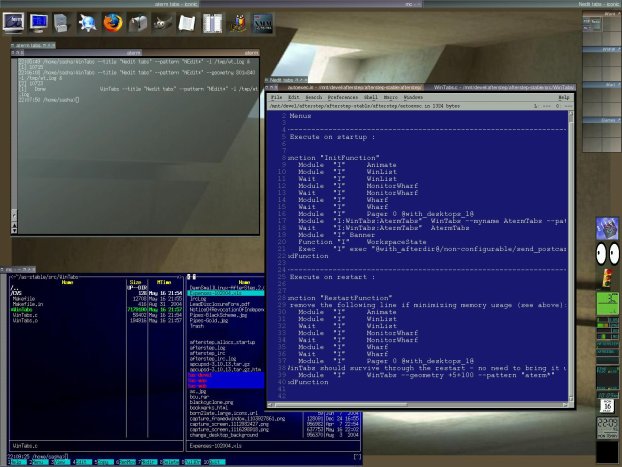The image size is (622, 467).
Task: Launch the two-pane file manager icon
Action: (212, 23)
